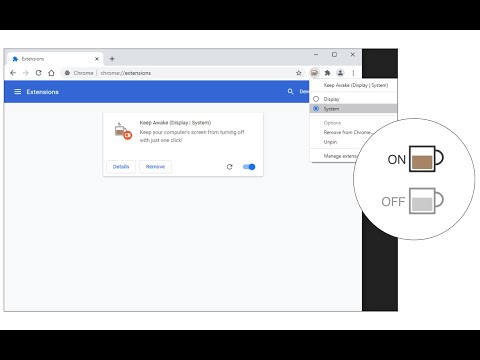Viewport: 480px width, 360px height.
Task: Open the Extensions hamburger menu
Action: 18,92
